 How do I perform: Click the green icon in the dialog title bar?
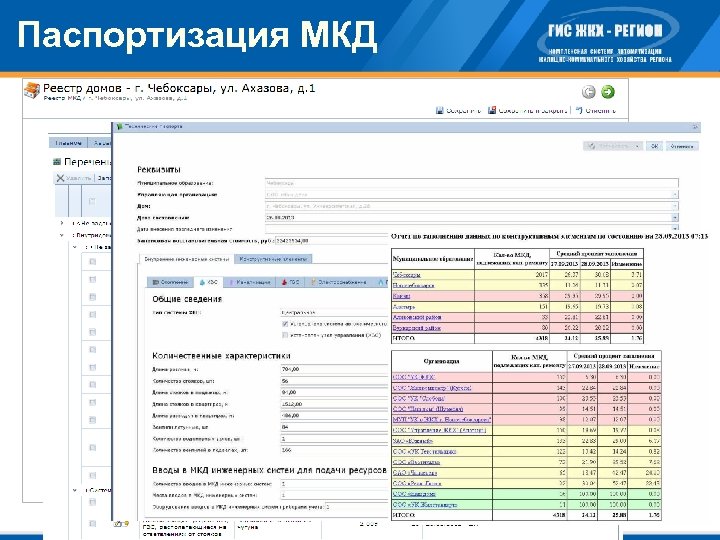point(120,126)
